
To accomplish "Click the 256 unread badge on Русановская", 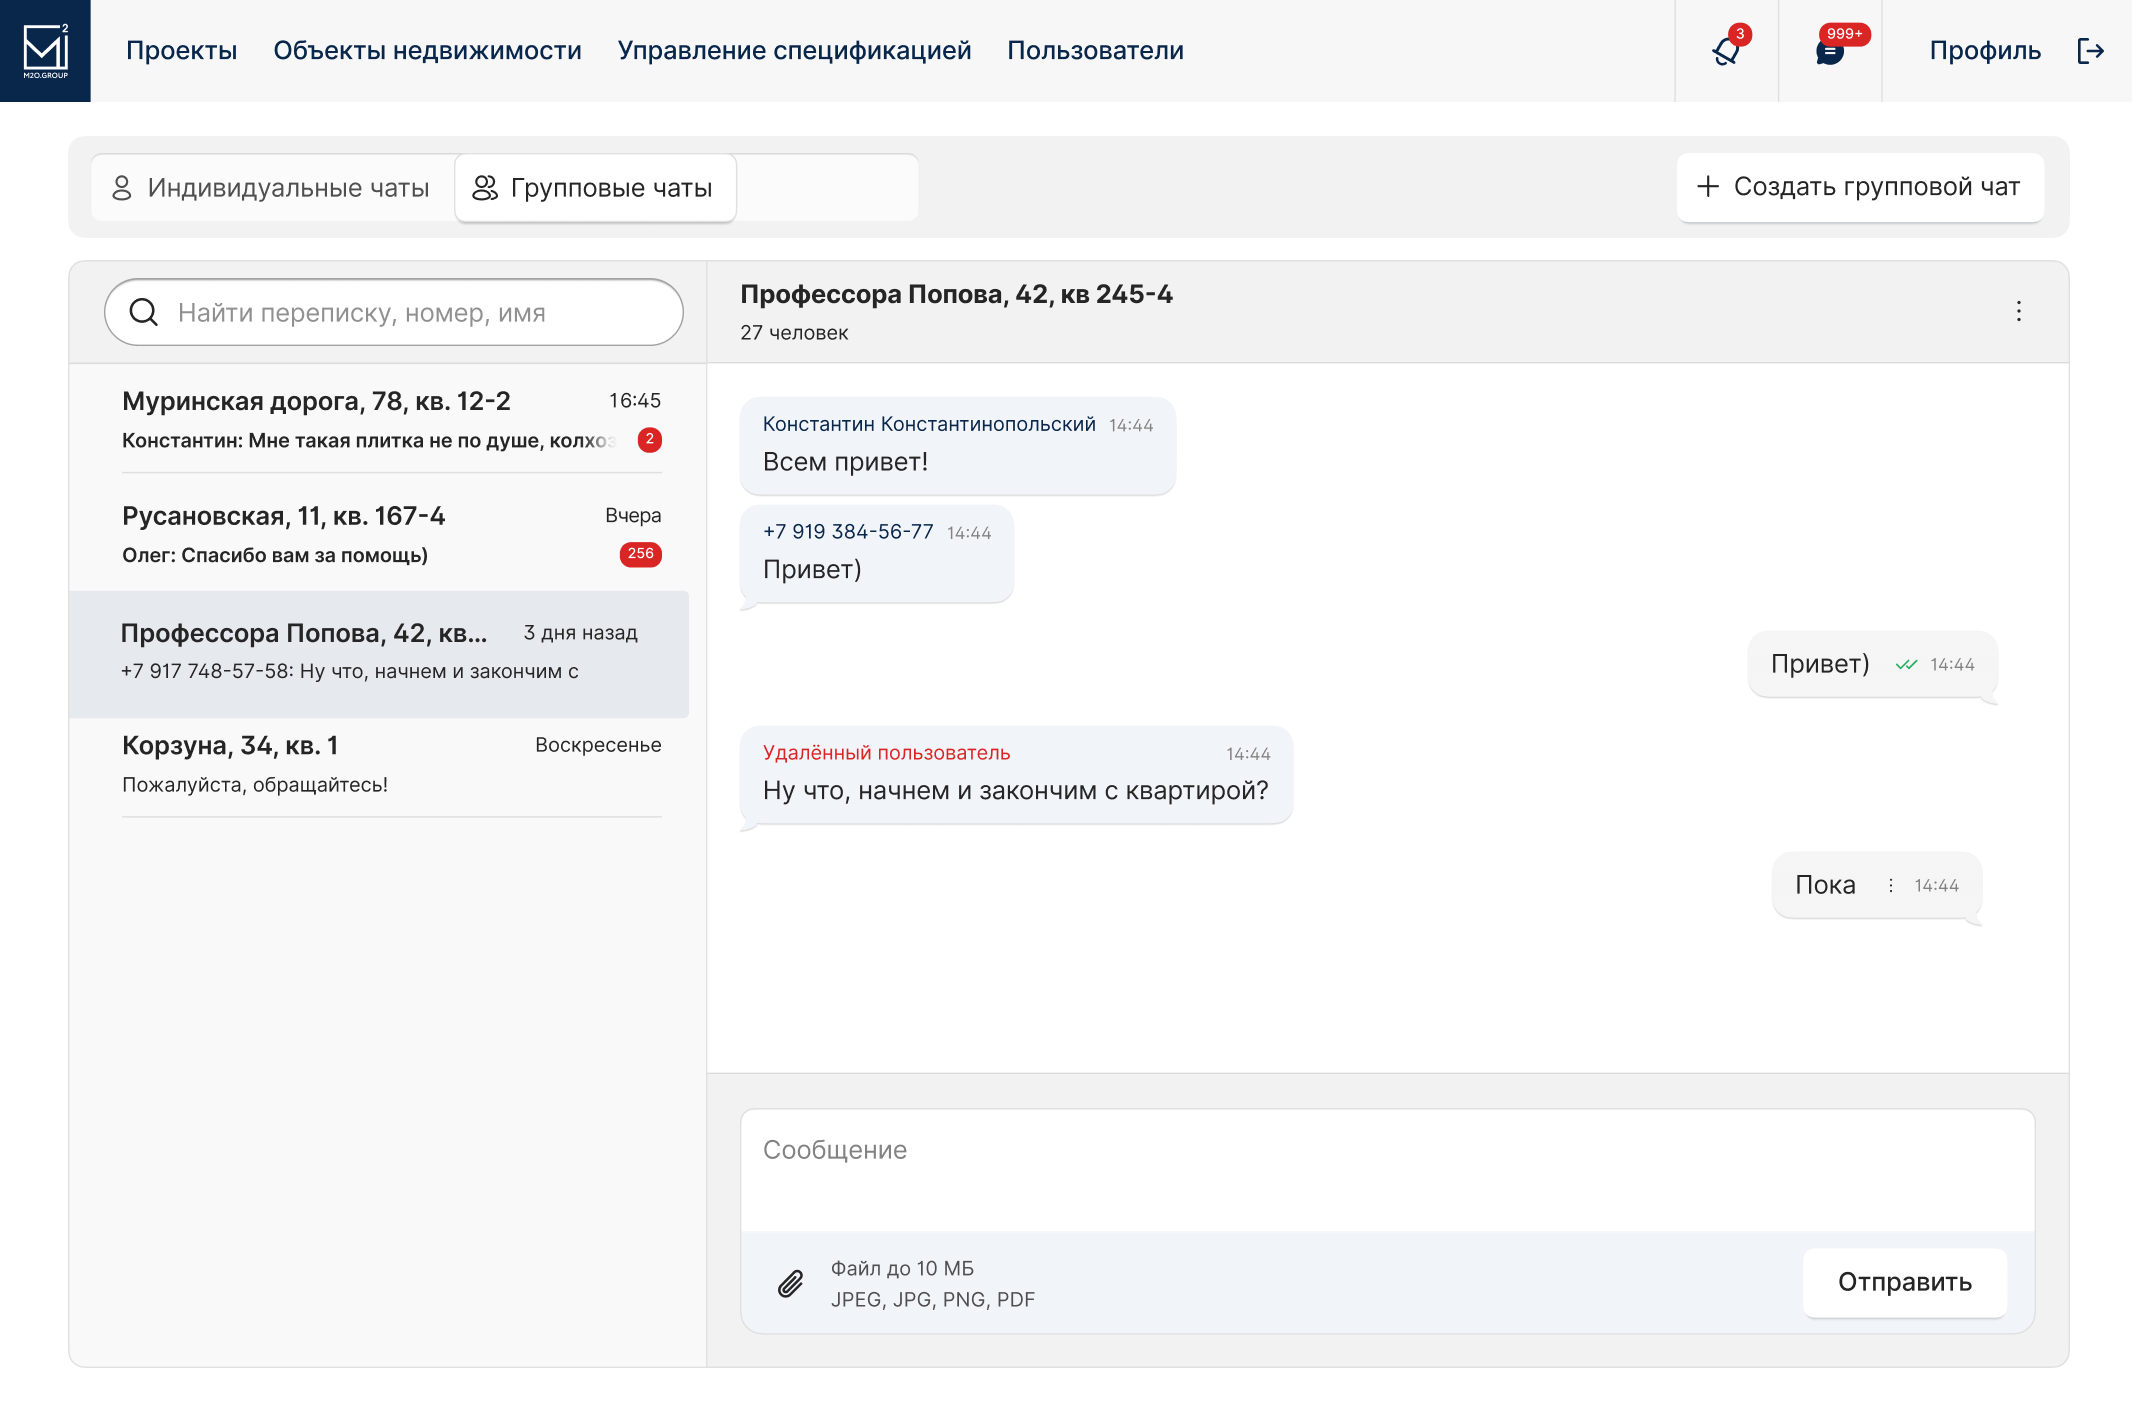I will (641, 554).
